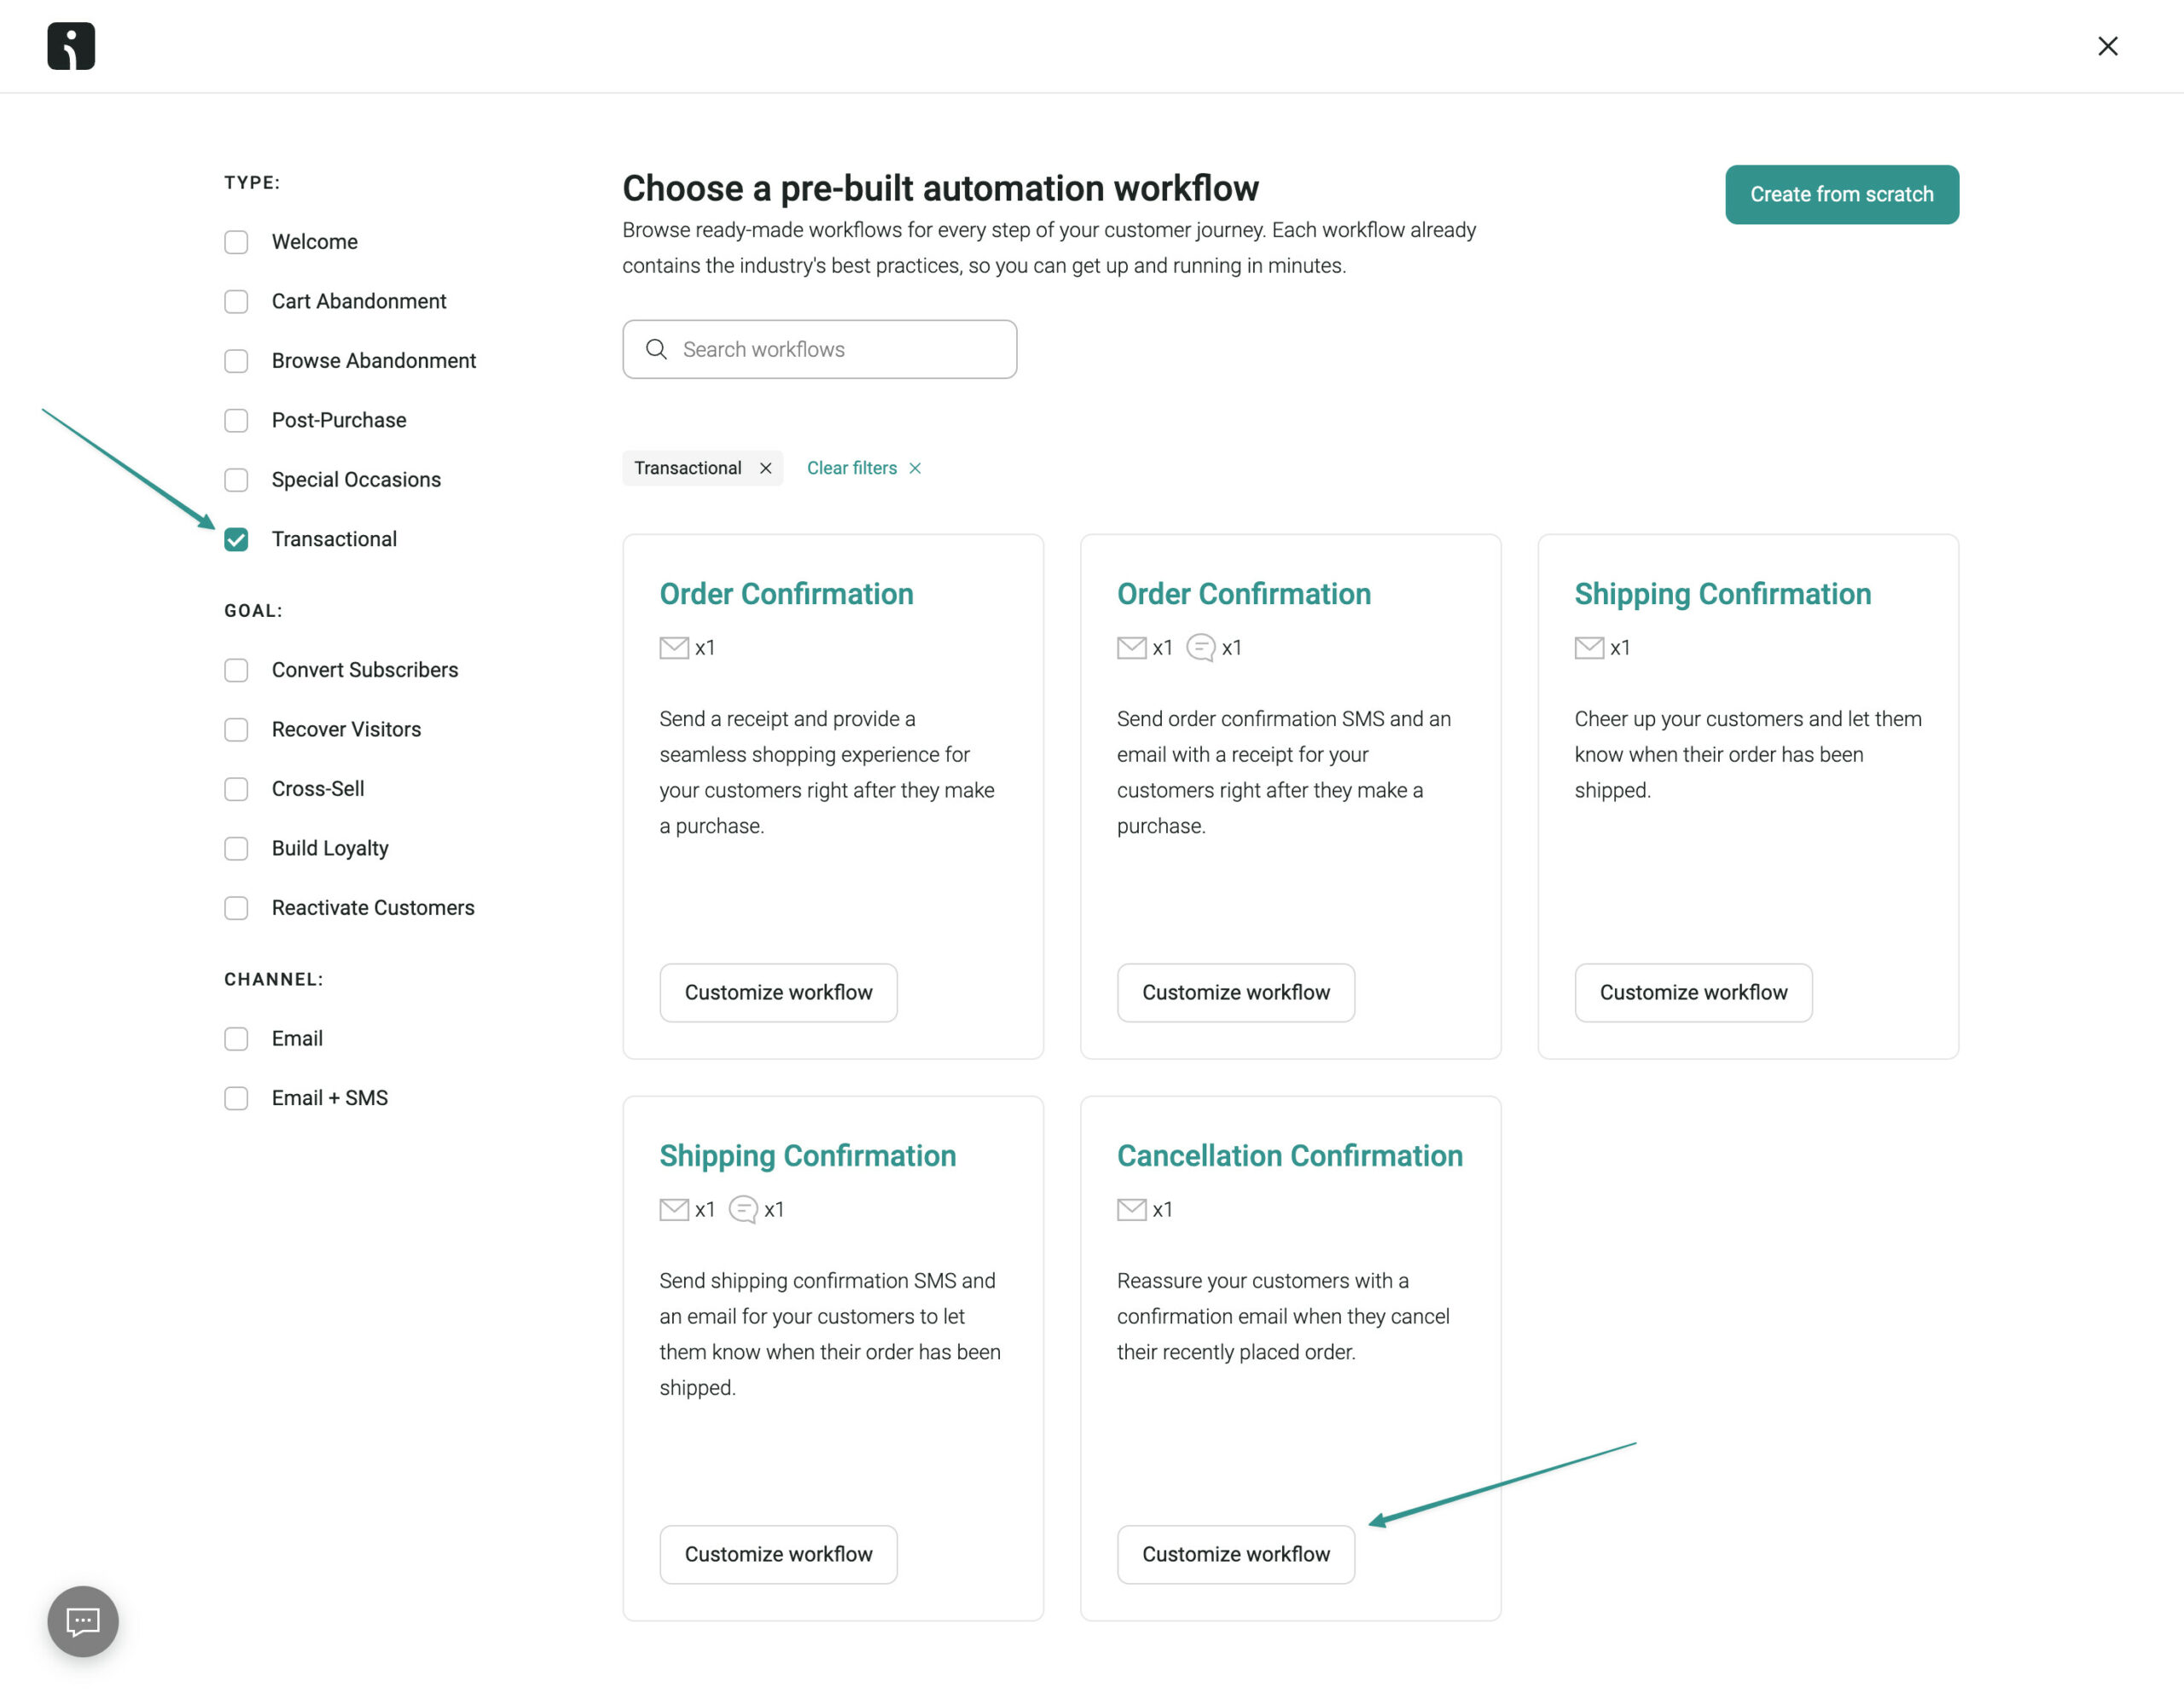Filter by Email channel checkbox

pyautogui.click(x=236, y=1039)
